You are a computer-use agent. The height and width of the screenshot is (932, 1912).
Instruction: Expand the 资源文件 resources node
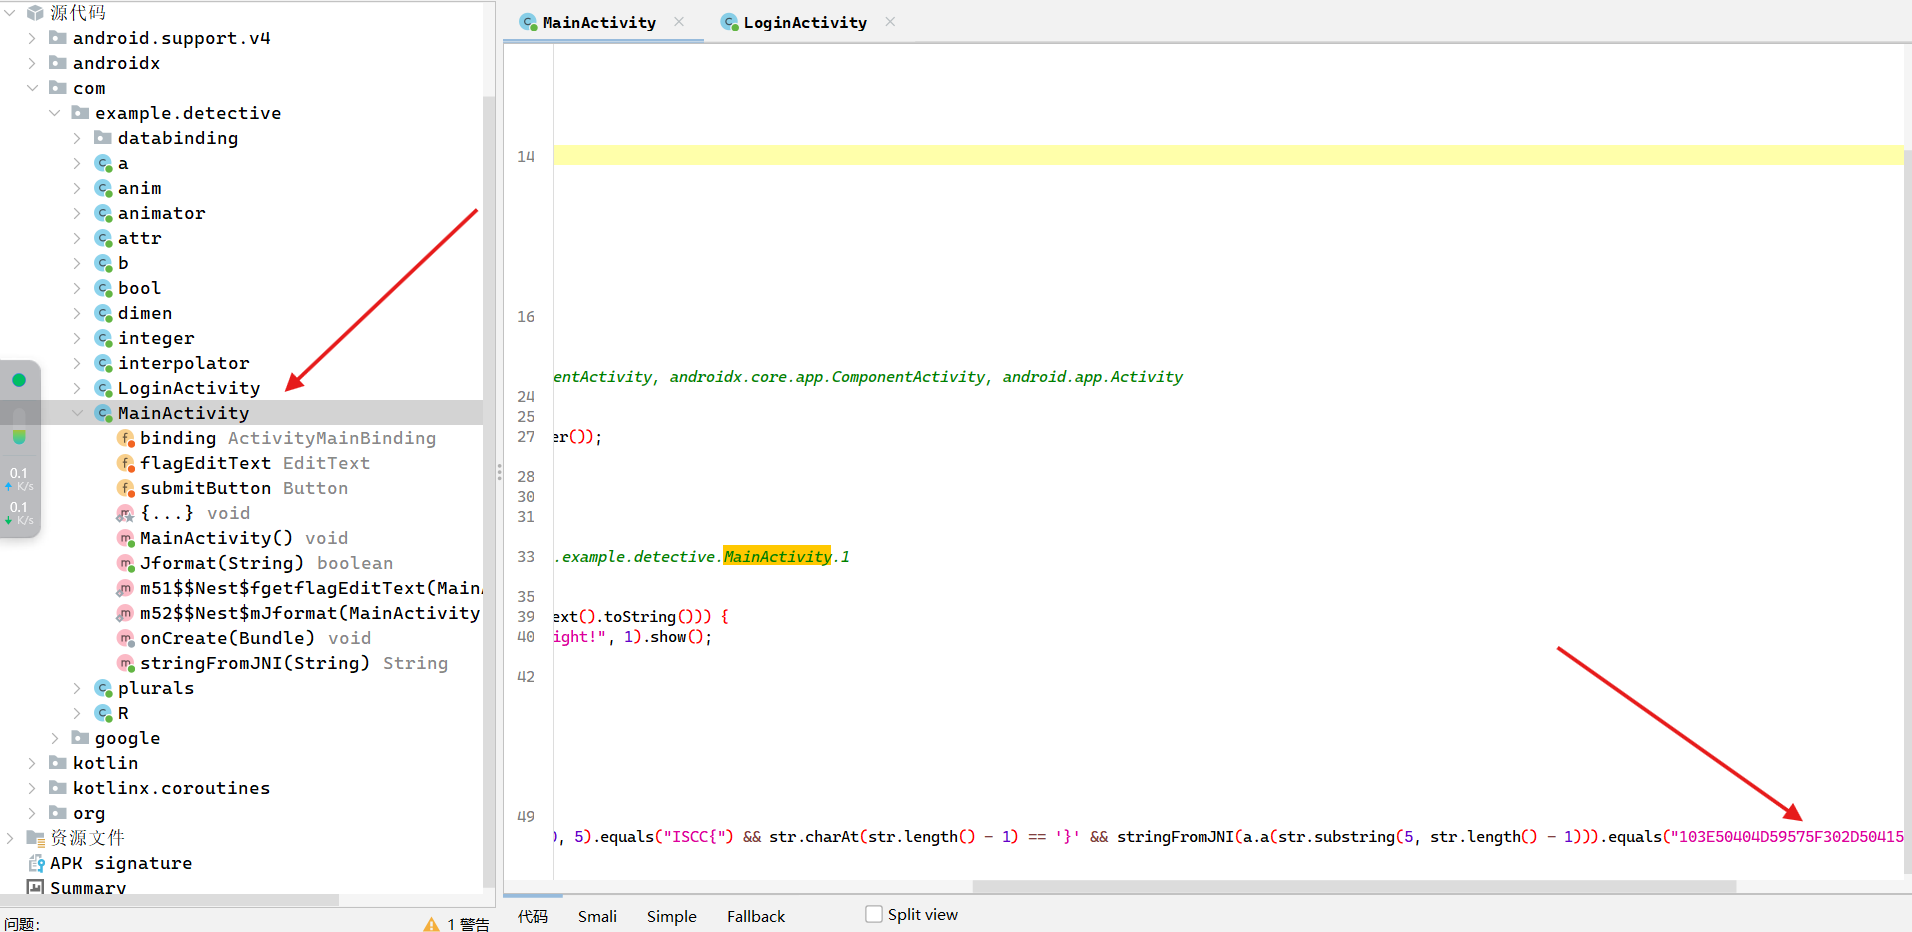pyautogui.click(x=10, y=838)
